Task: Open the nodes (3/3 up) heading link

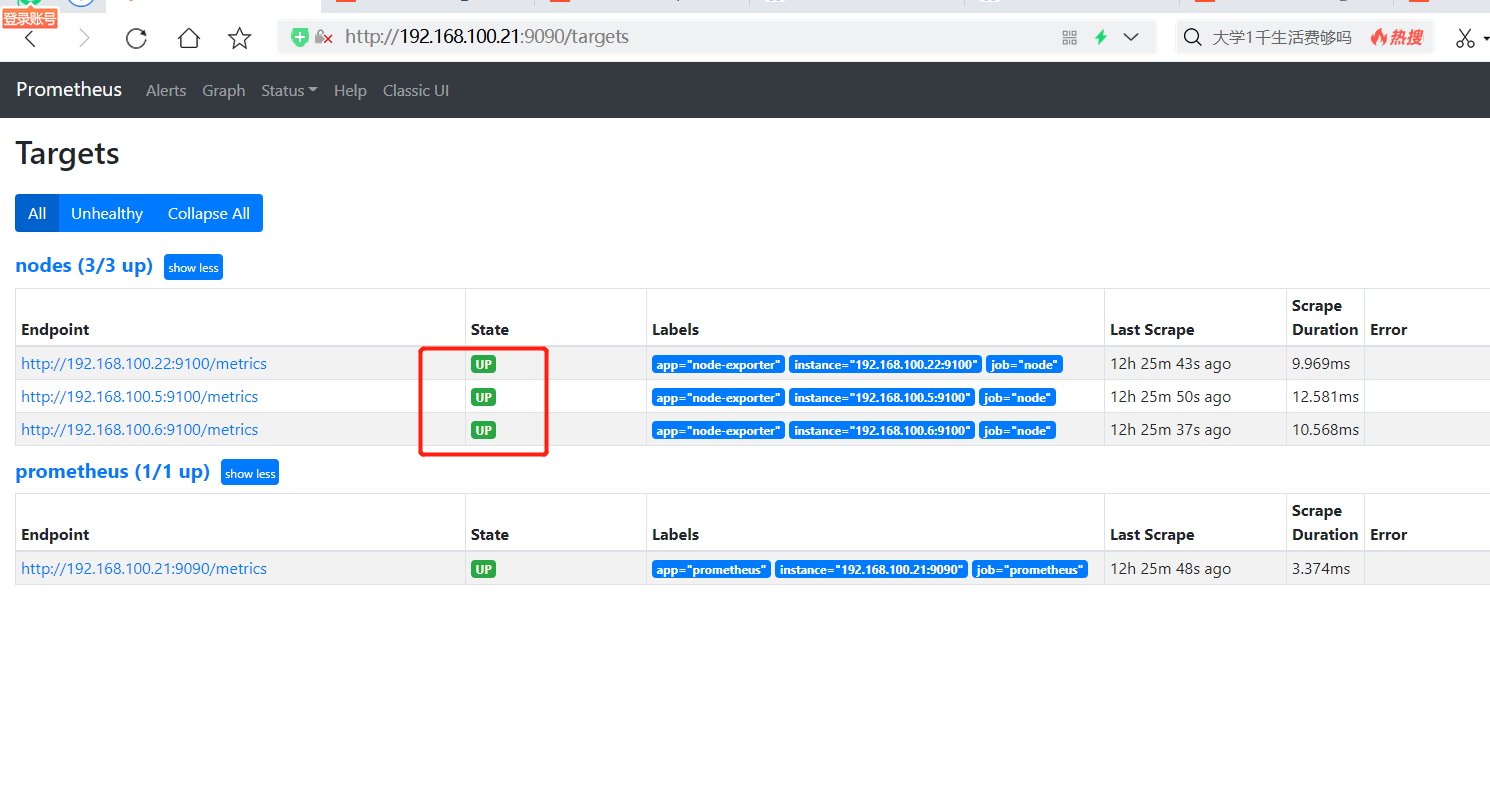Action: point(84,265)
